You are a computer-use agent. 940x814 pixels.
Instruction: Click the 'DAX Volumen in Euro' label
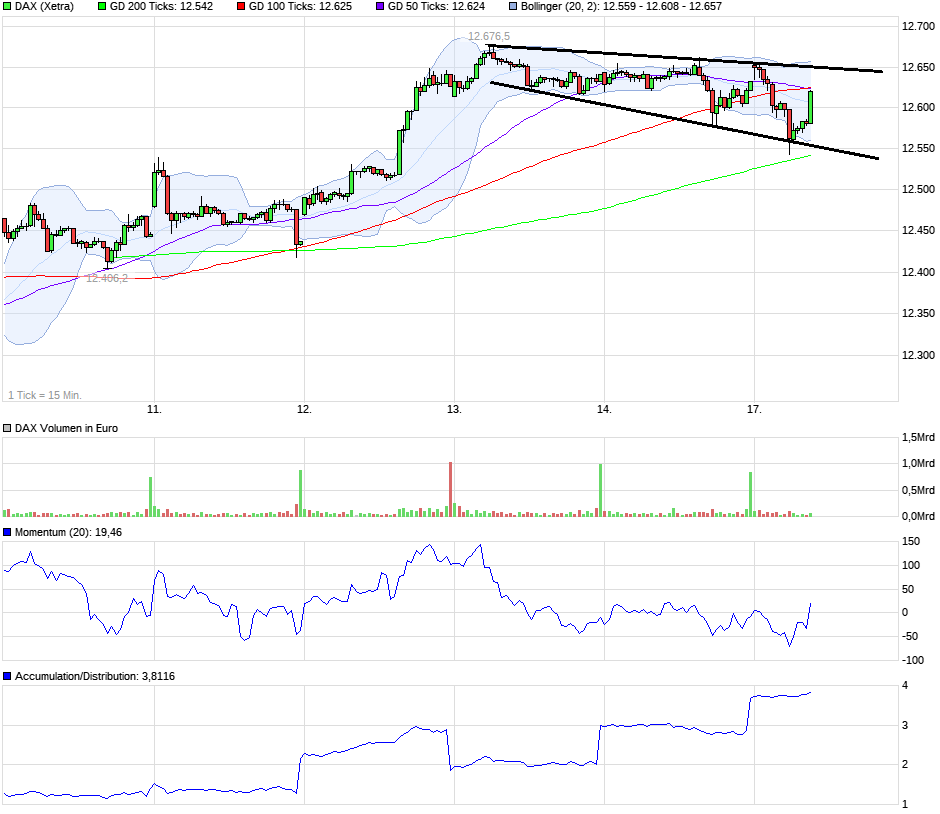point(67,429)
